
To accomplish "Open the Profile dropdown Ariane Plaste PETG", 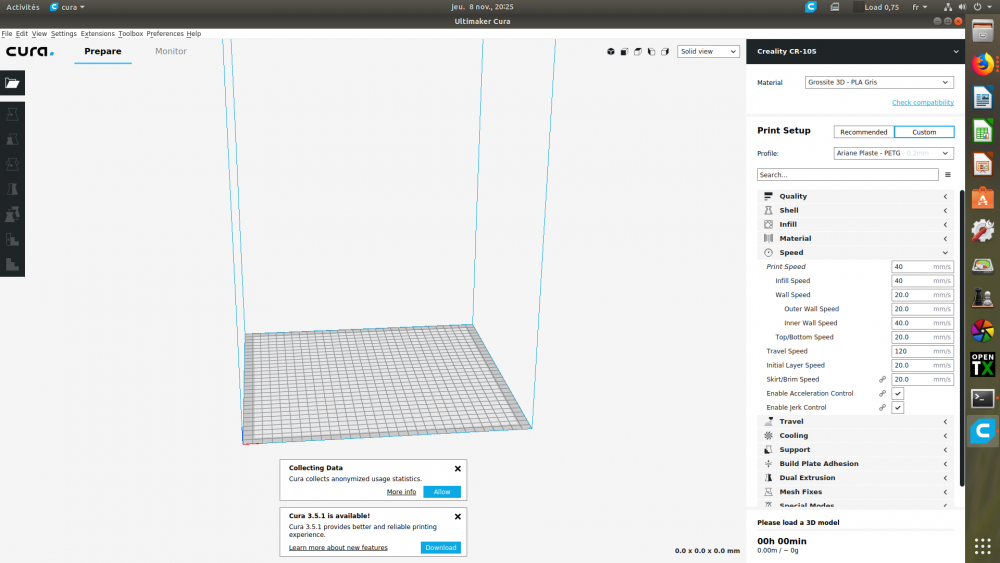I will [x=893, y=153].
